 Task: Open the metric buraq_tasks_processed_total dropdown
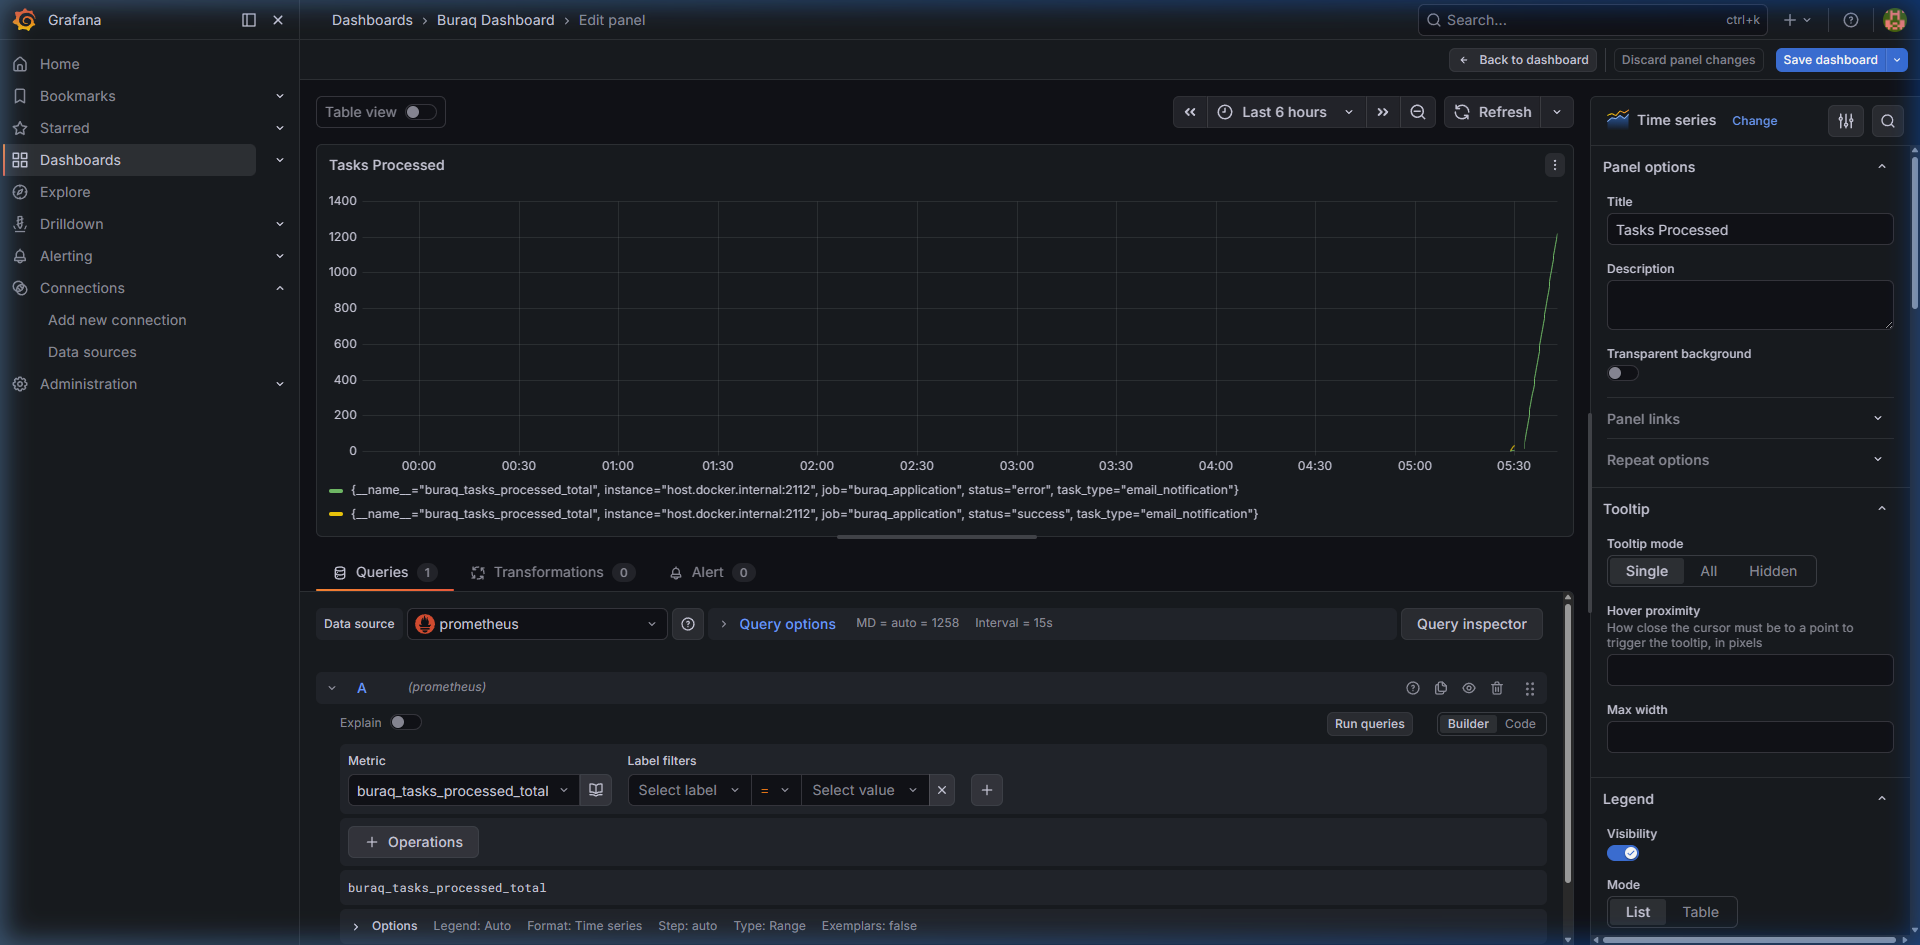click(x=464, y=790)
